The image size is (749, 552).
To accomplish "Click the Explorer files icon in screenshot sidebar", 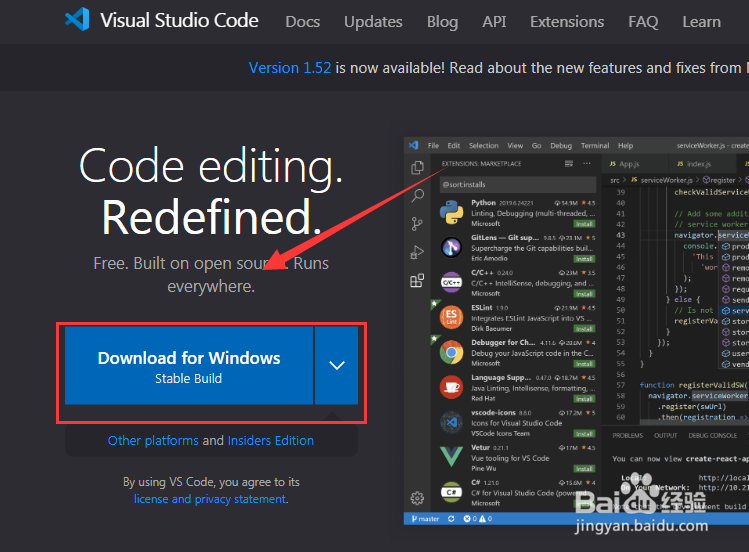I will 417,168.
